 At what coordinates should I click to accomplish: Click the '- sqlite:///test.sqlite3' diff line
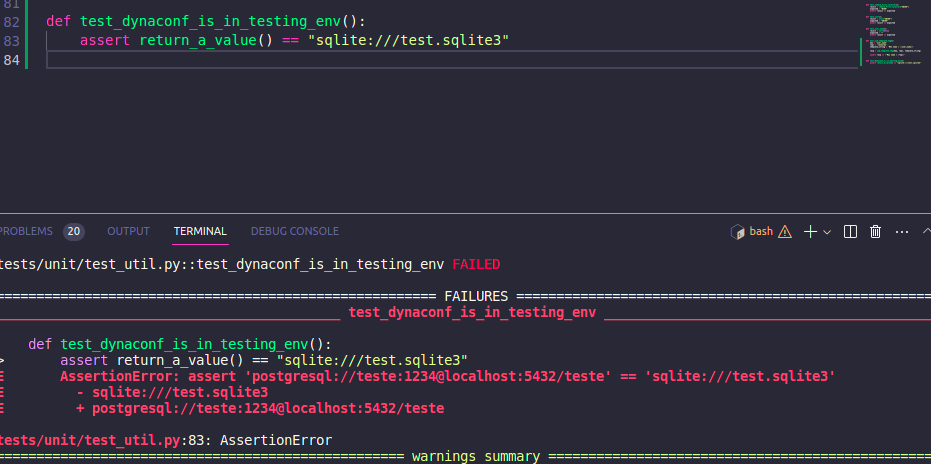point(172,392)
